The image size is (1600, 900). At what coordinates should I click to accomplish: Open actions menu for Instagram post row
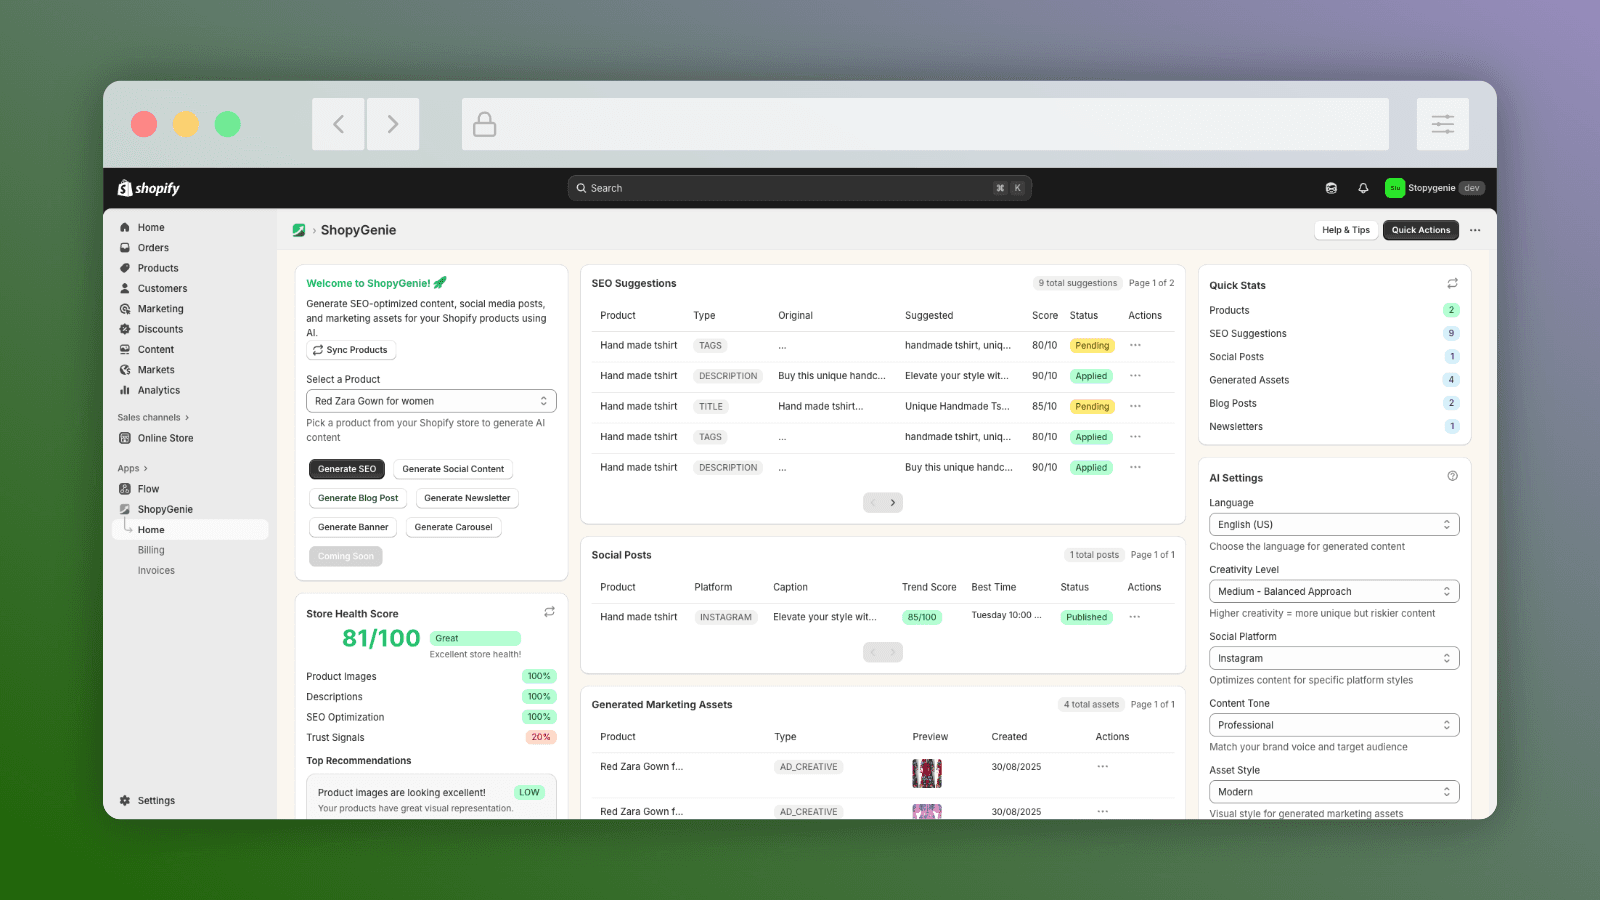point(1135,617)
